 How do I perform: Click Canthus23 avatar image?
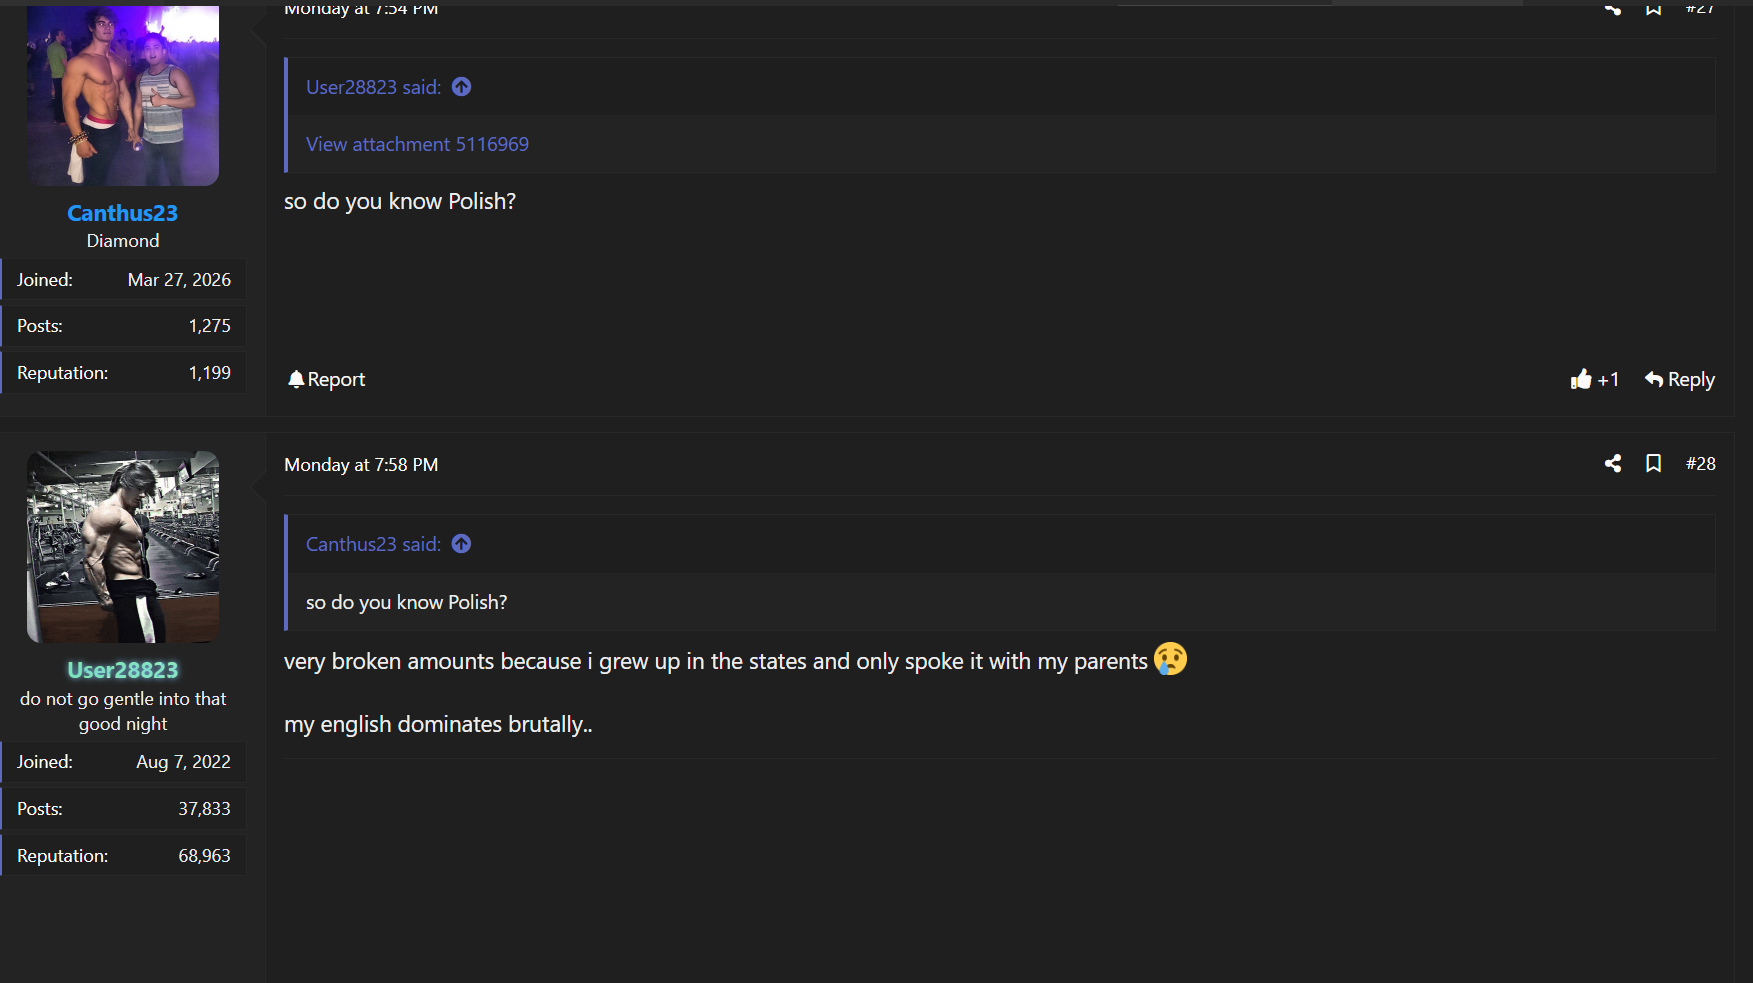pyautogui.click(x=122, y=95)
